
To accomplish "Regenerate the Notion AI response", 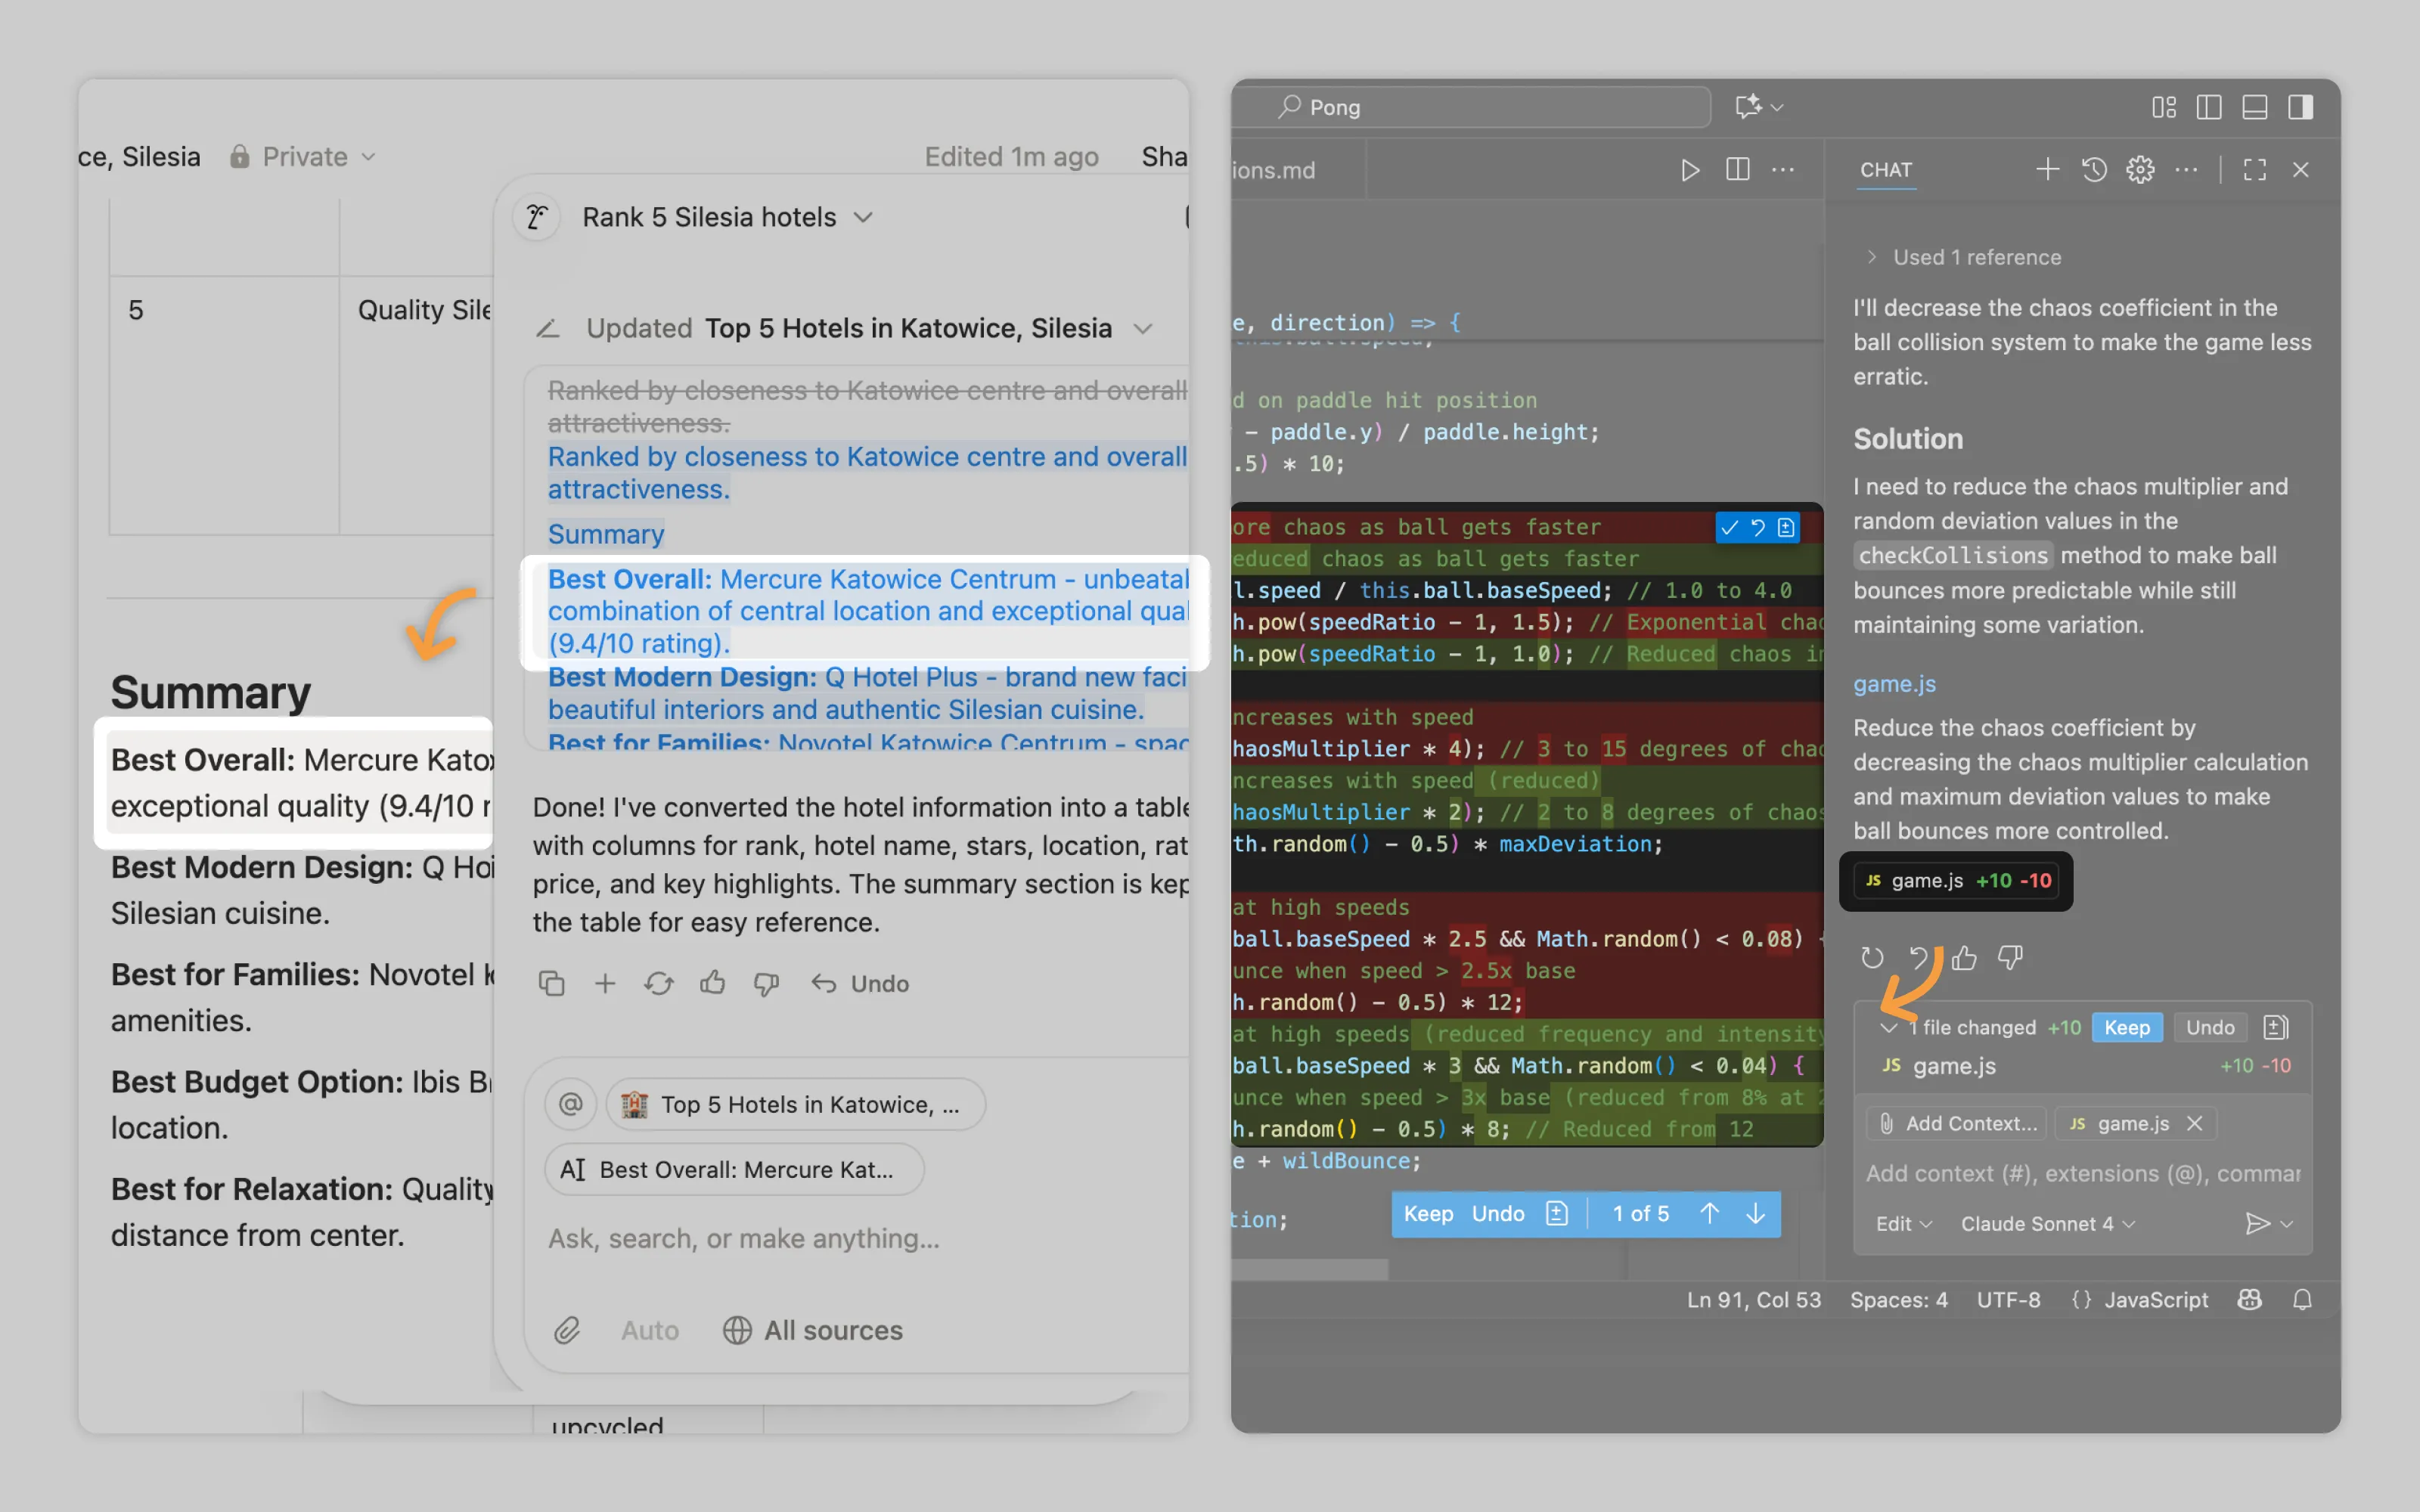I will tap(658, 984).
